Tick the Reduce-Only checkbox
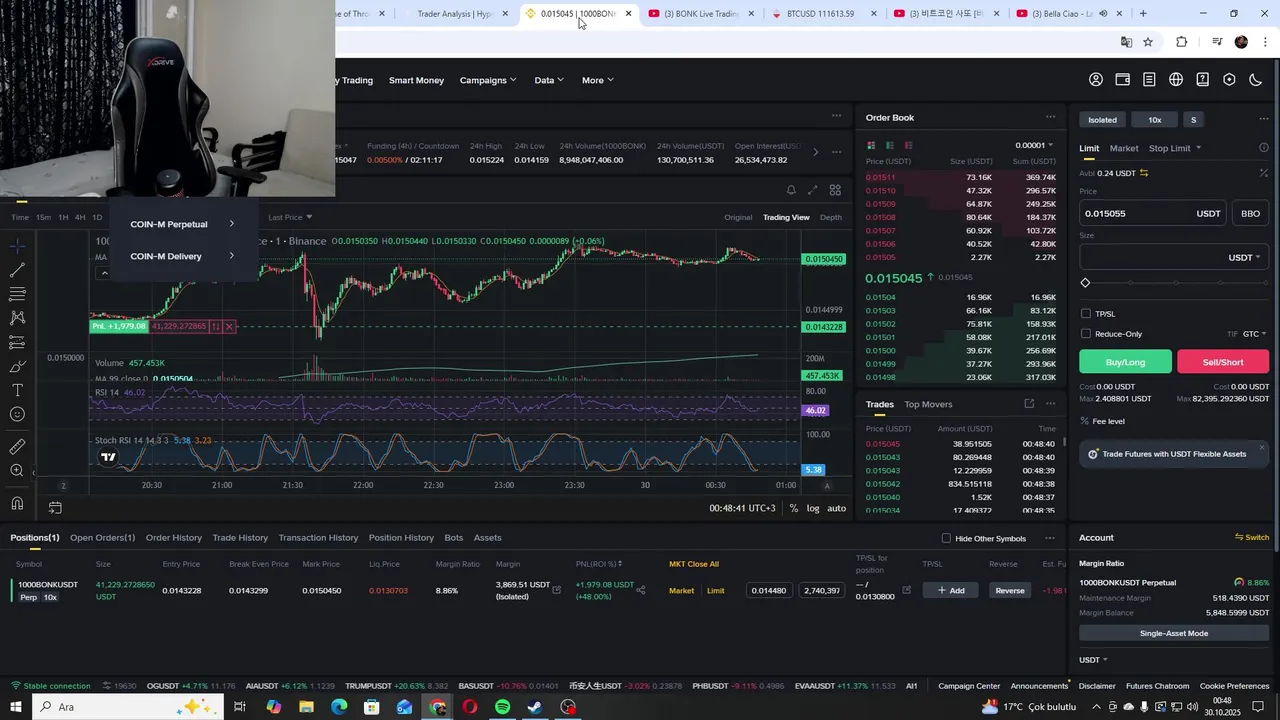 1086,334
